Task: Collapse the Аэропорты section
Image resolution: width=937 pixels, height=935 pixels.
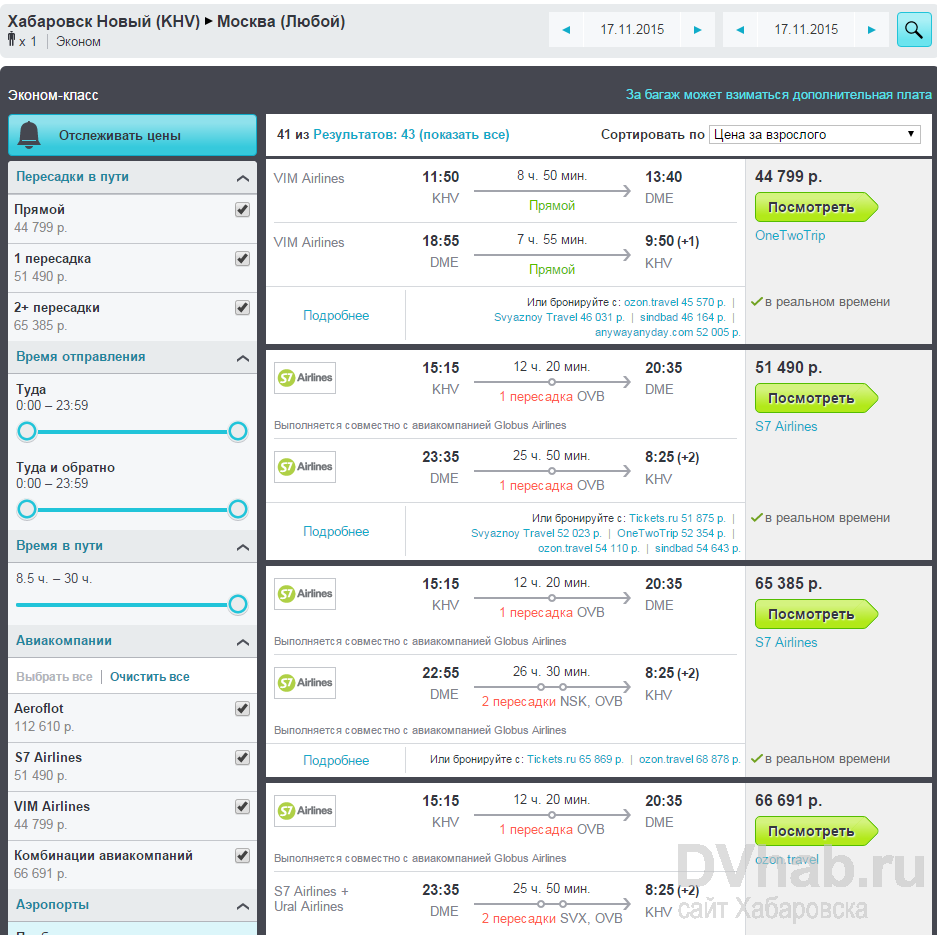Action: 243,906
